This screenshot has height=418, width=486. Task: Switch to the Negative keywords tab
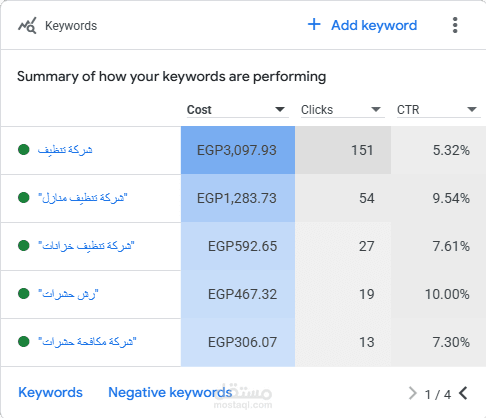coord(170,392)
